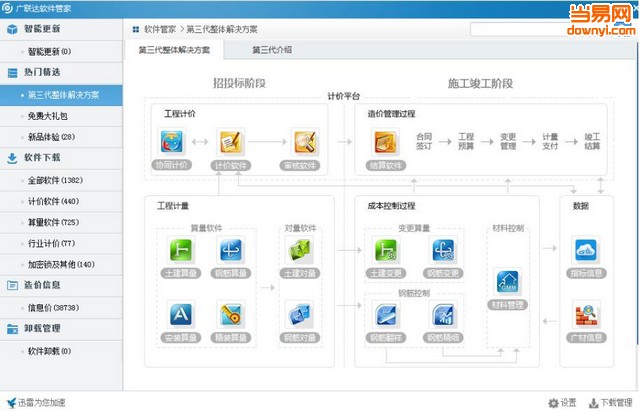This screenshot has width=640, height=411.
Task: Click the 迅雷为您加速 status text
Action: click(42, 403)
